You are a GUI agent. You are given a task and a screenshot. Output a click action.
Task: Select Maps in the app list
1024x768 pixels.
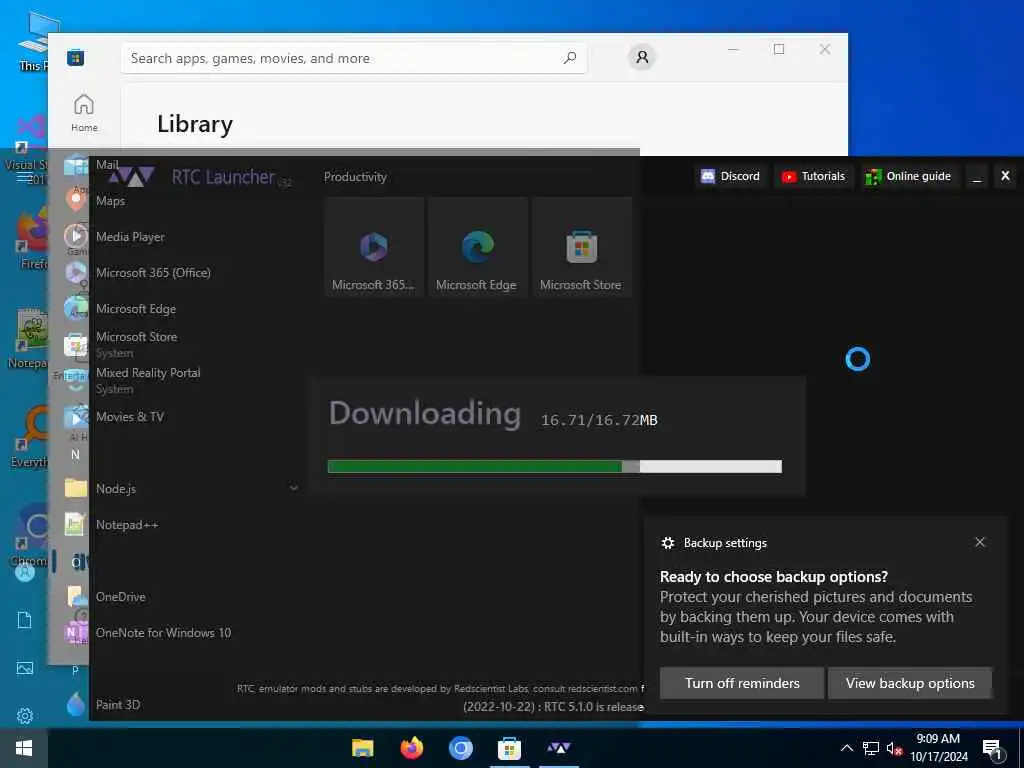click(110, 201)
